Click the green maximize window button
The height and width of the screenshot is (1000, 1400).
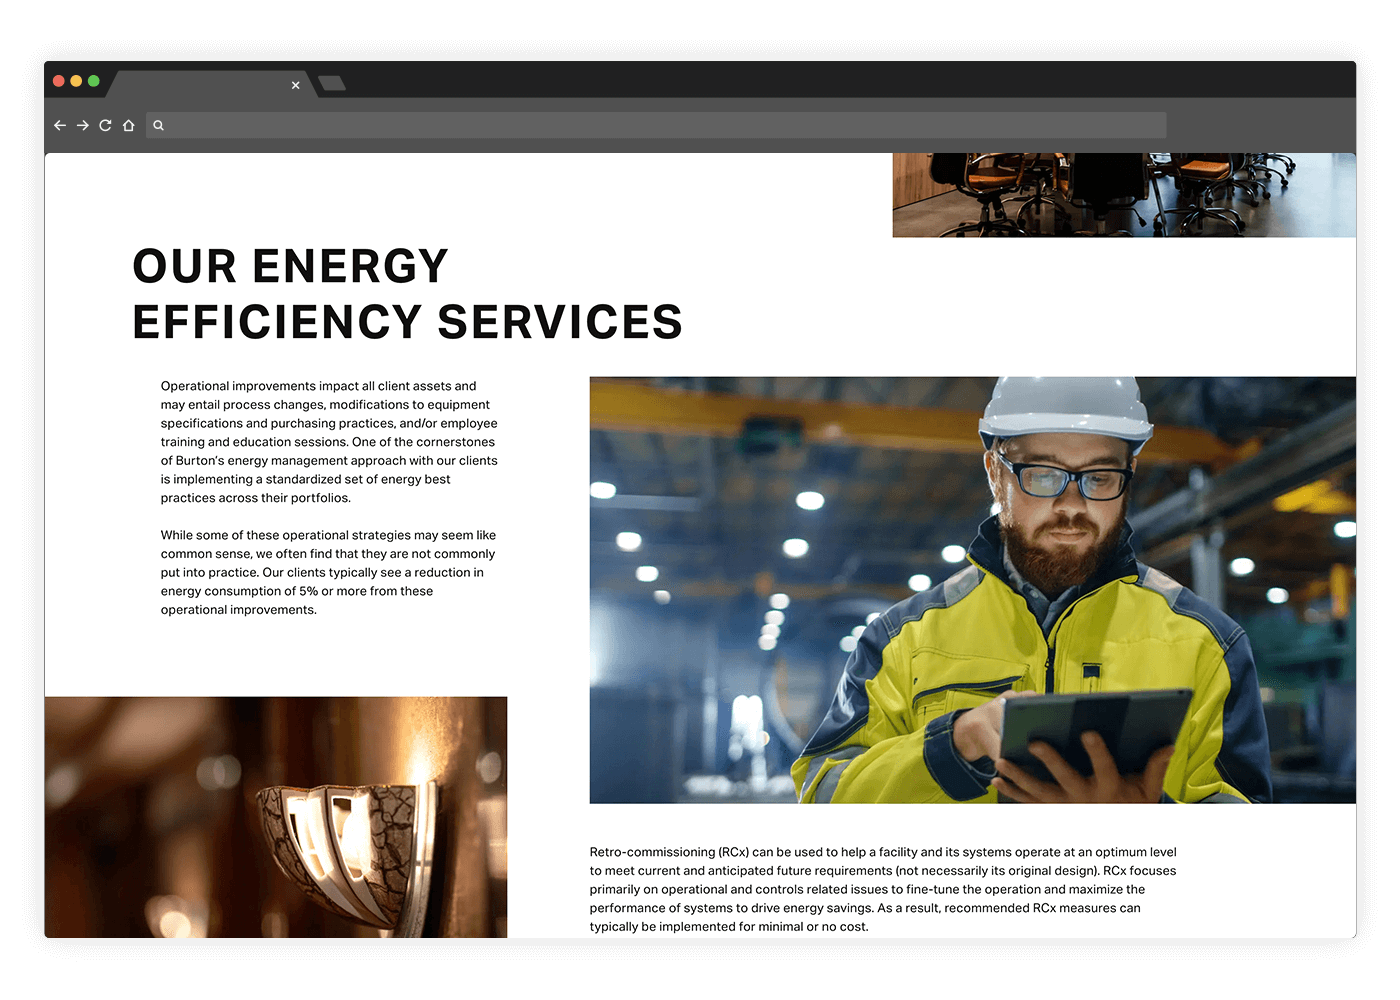[94, 81]
